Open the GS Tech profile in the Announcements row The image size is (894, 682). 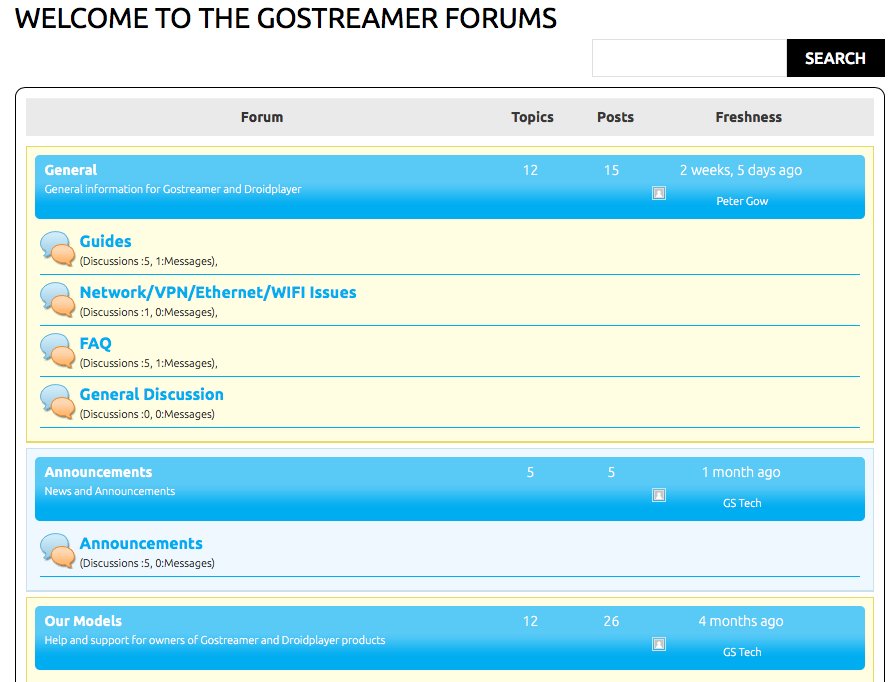(742, 503)
